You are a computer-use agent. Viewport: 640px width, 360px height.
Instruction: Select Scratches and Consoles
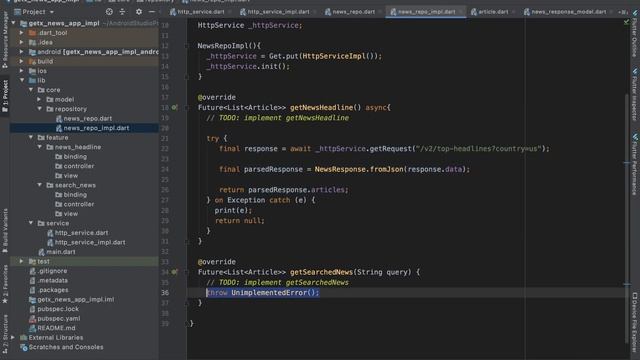point(62,347)
